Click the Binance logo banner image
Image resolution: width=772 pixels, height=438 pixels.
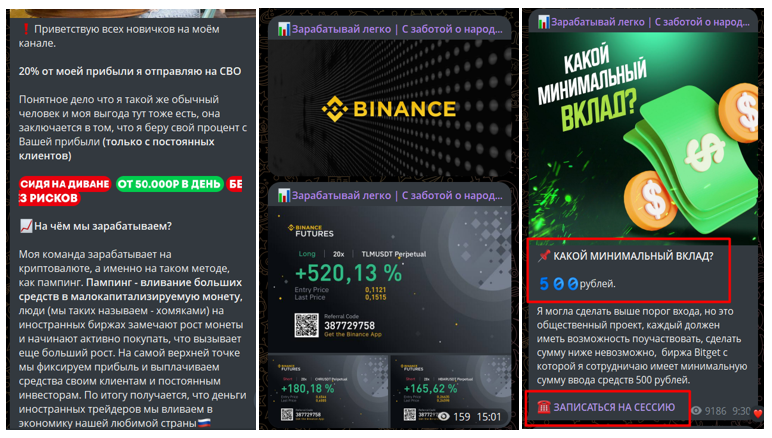pos(389,107)
